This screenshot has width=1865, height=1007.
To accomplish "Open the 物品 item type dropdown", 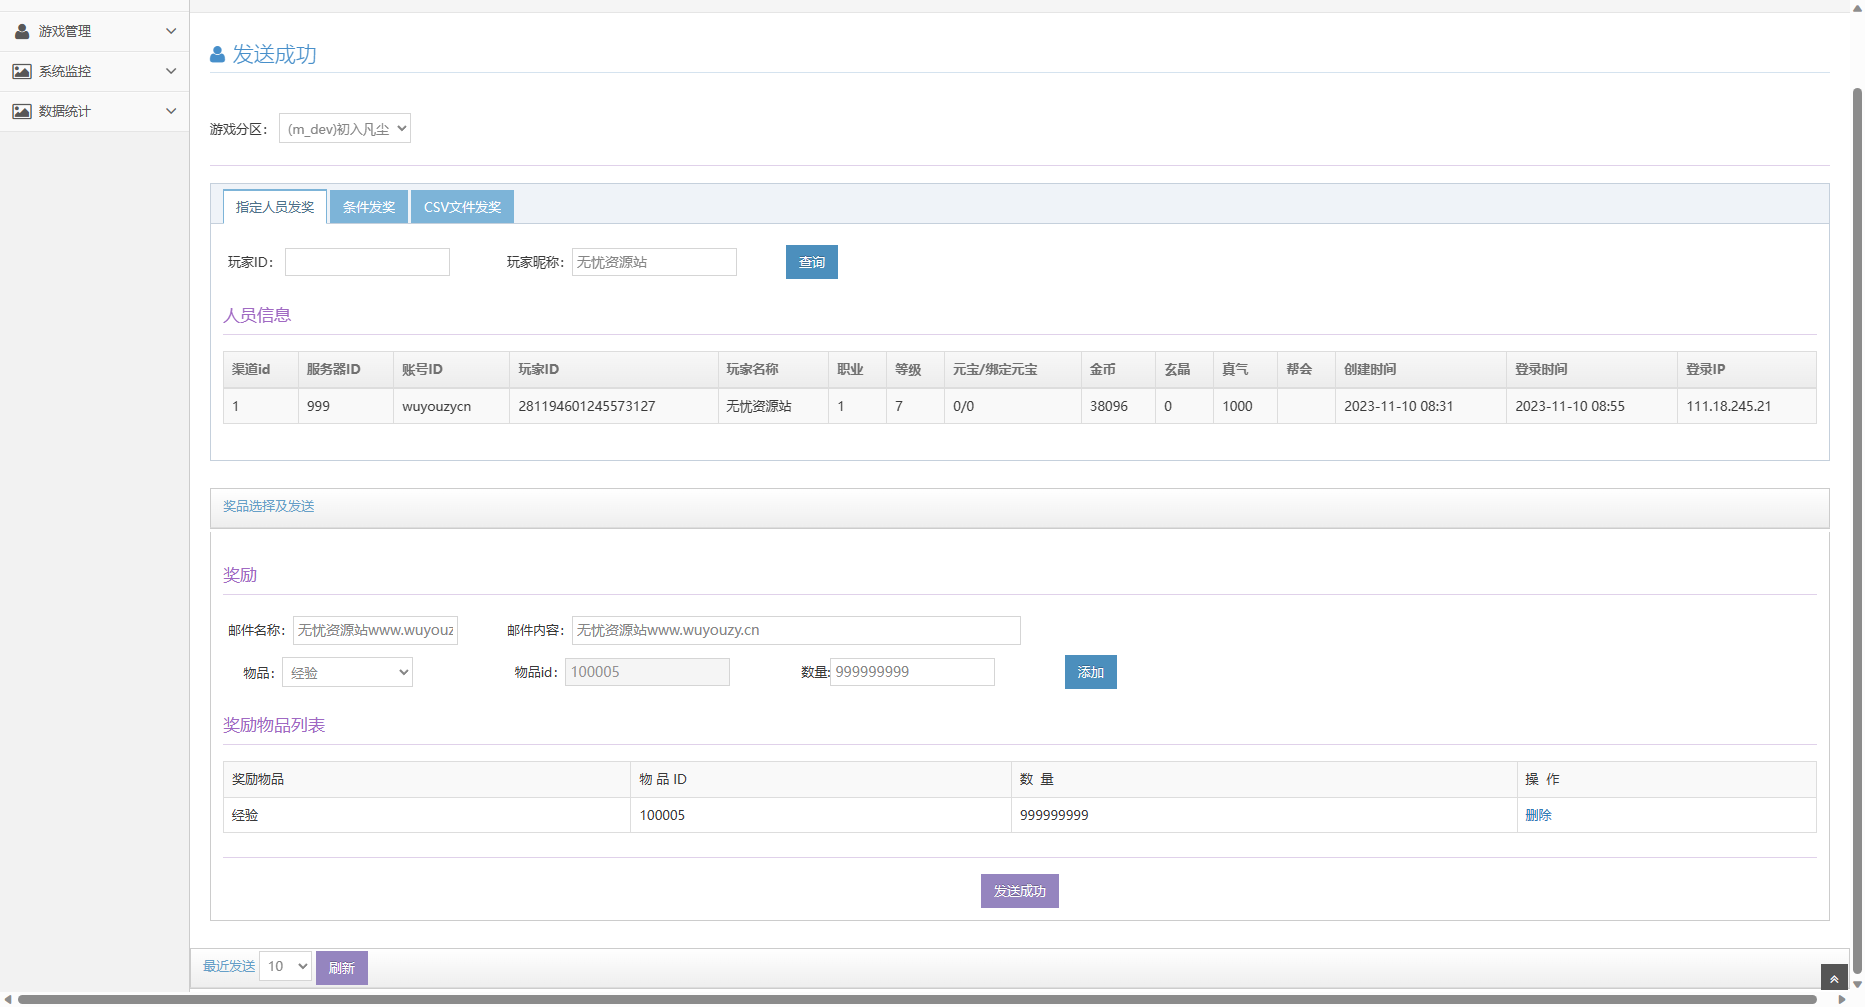I will click(x=347, y=672).
